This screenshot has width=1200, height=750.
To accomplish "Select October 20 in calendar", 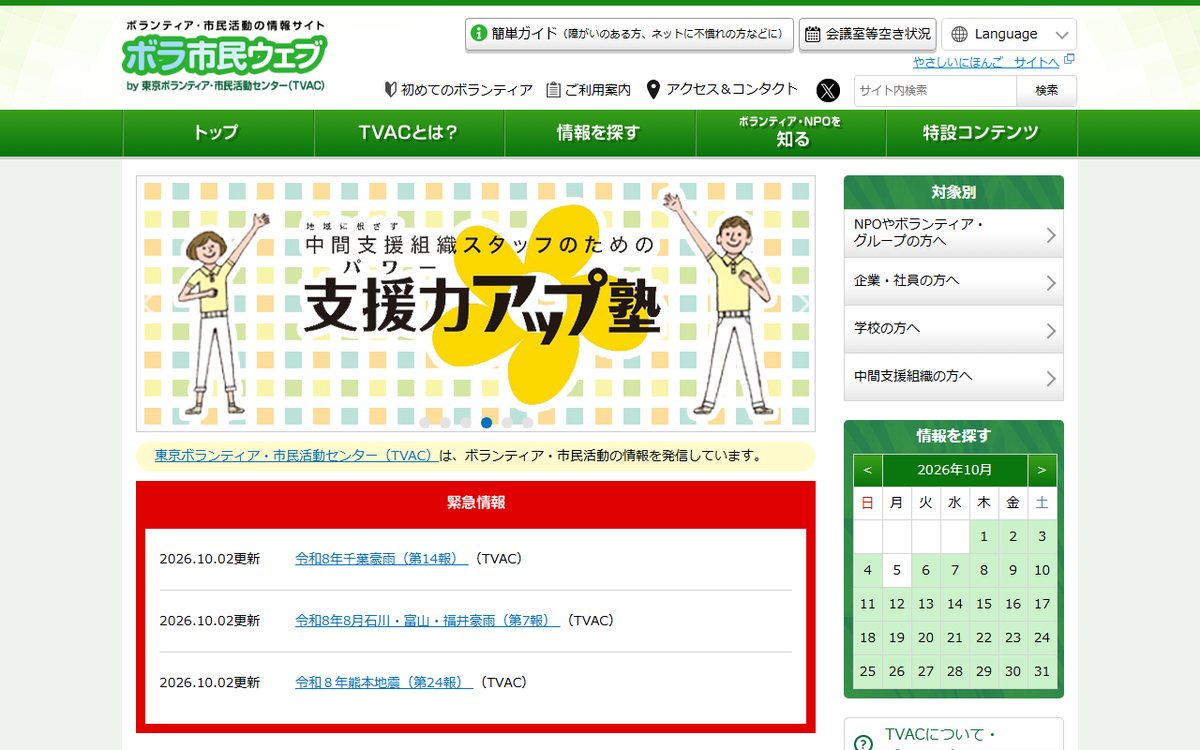I will (x=926, y=638).
